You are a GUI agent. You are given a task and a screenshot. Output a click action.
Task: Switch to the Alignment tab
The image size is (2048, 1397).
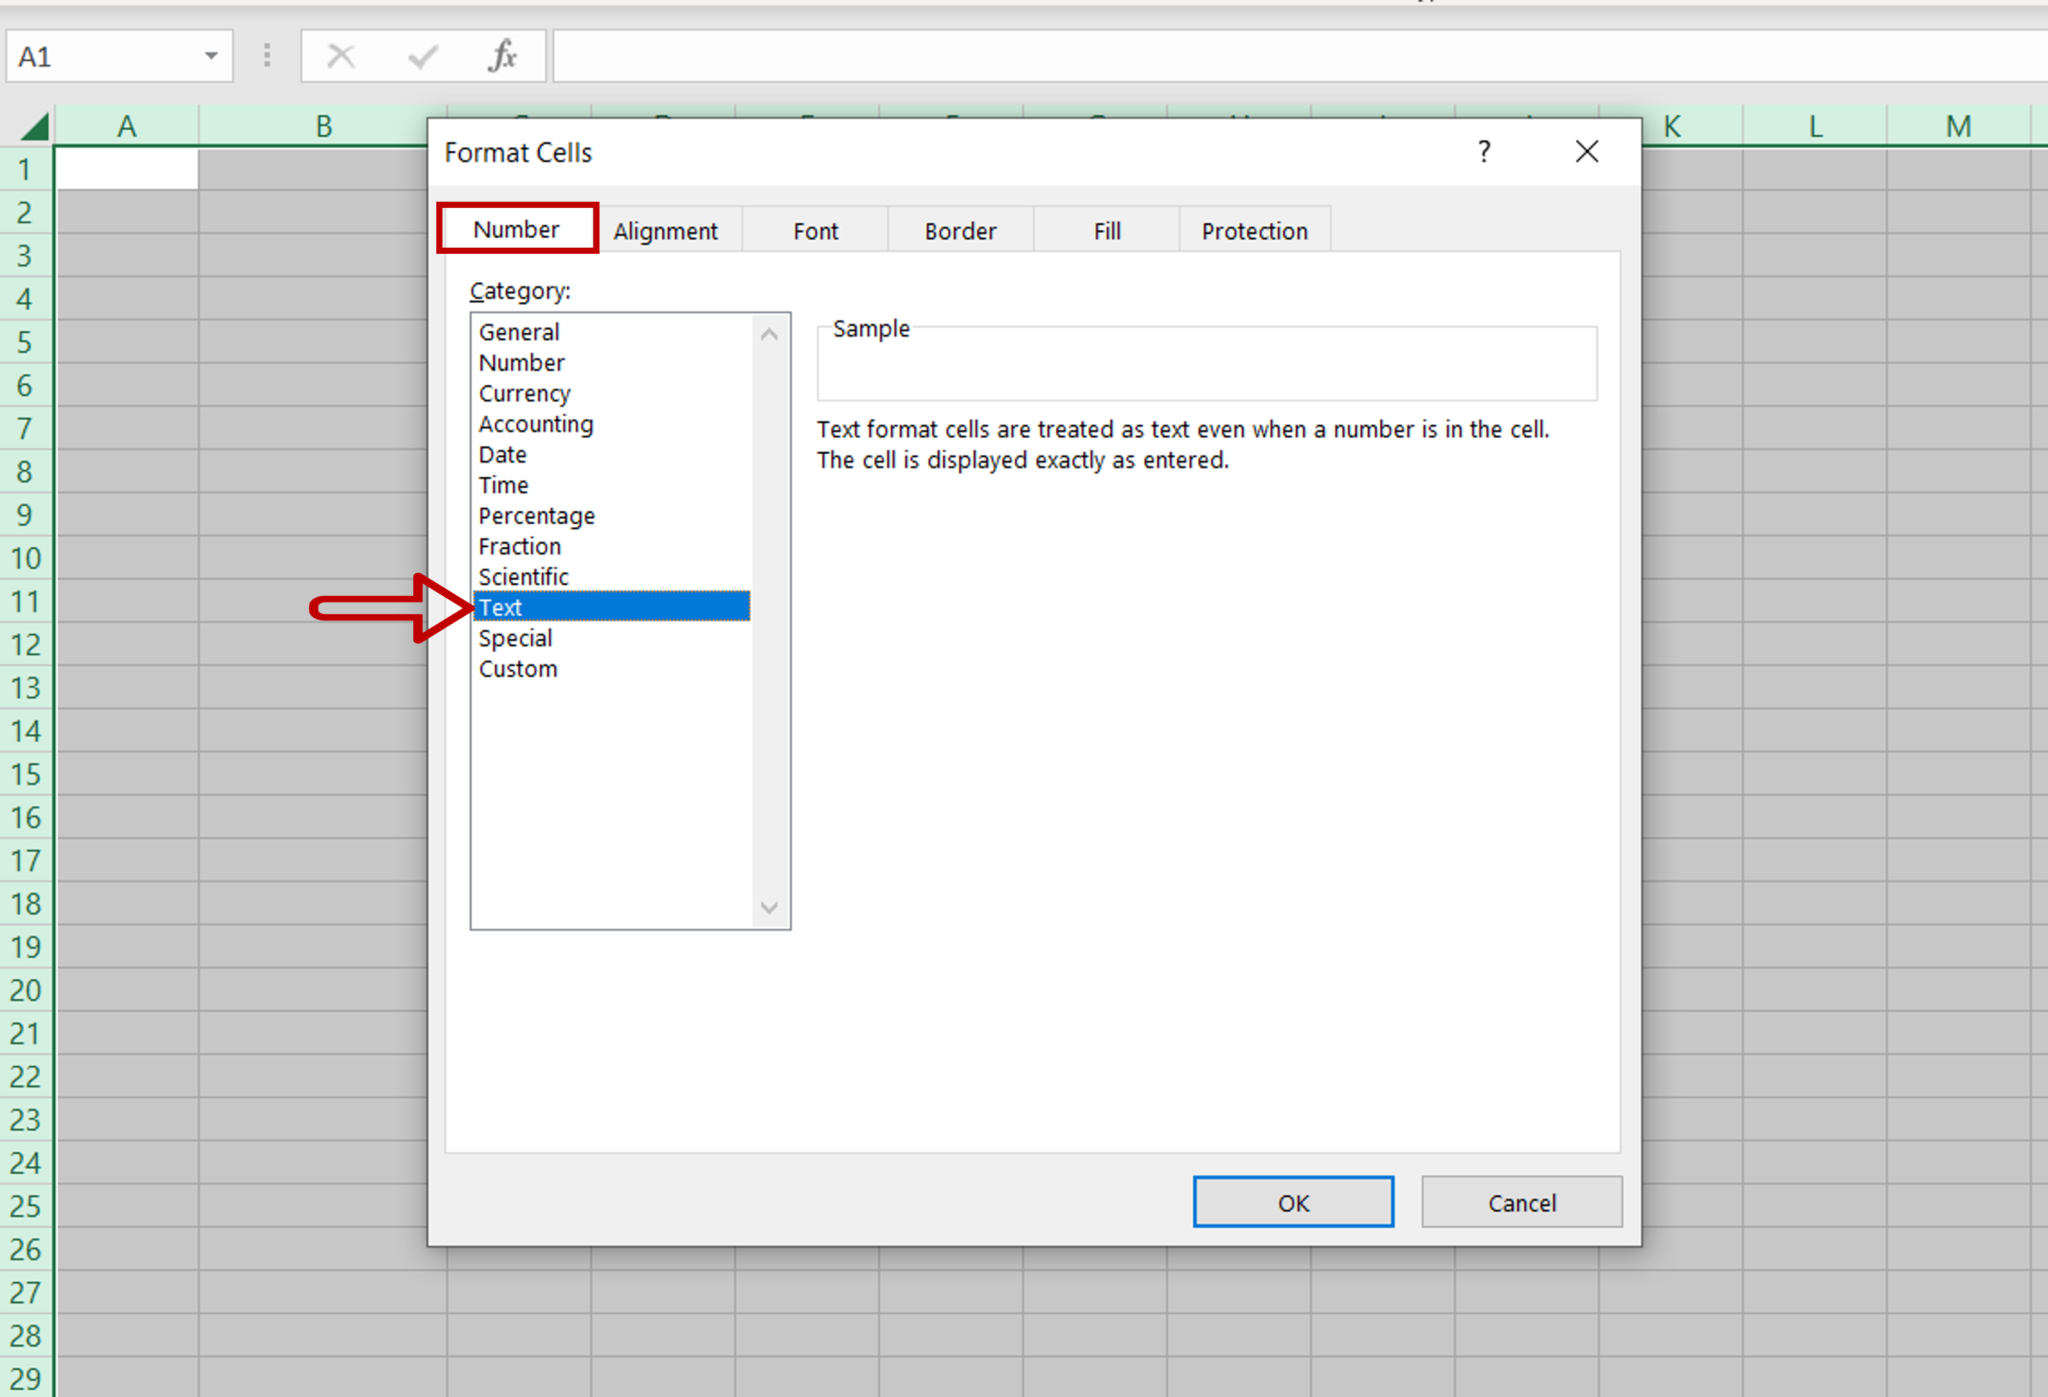[x=666, y=230]
